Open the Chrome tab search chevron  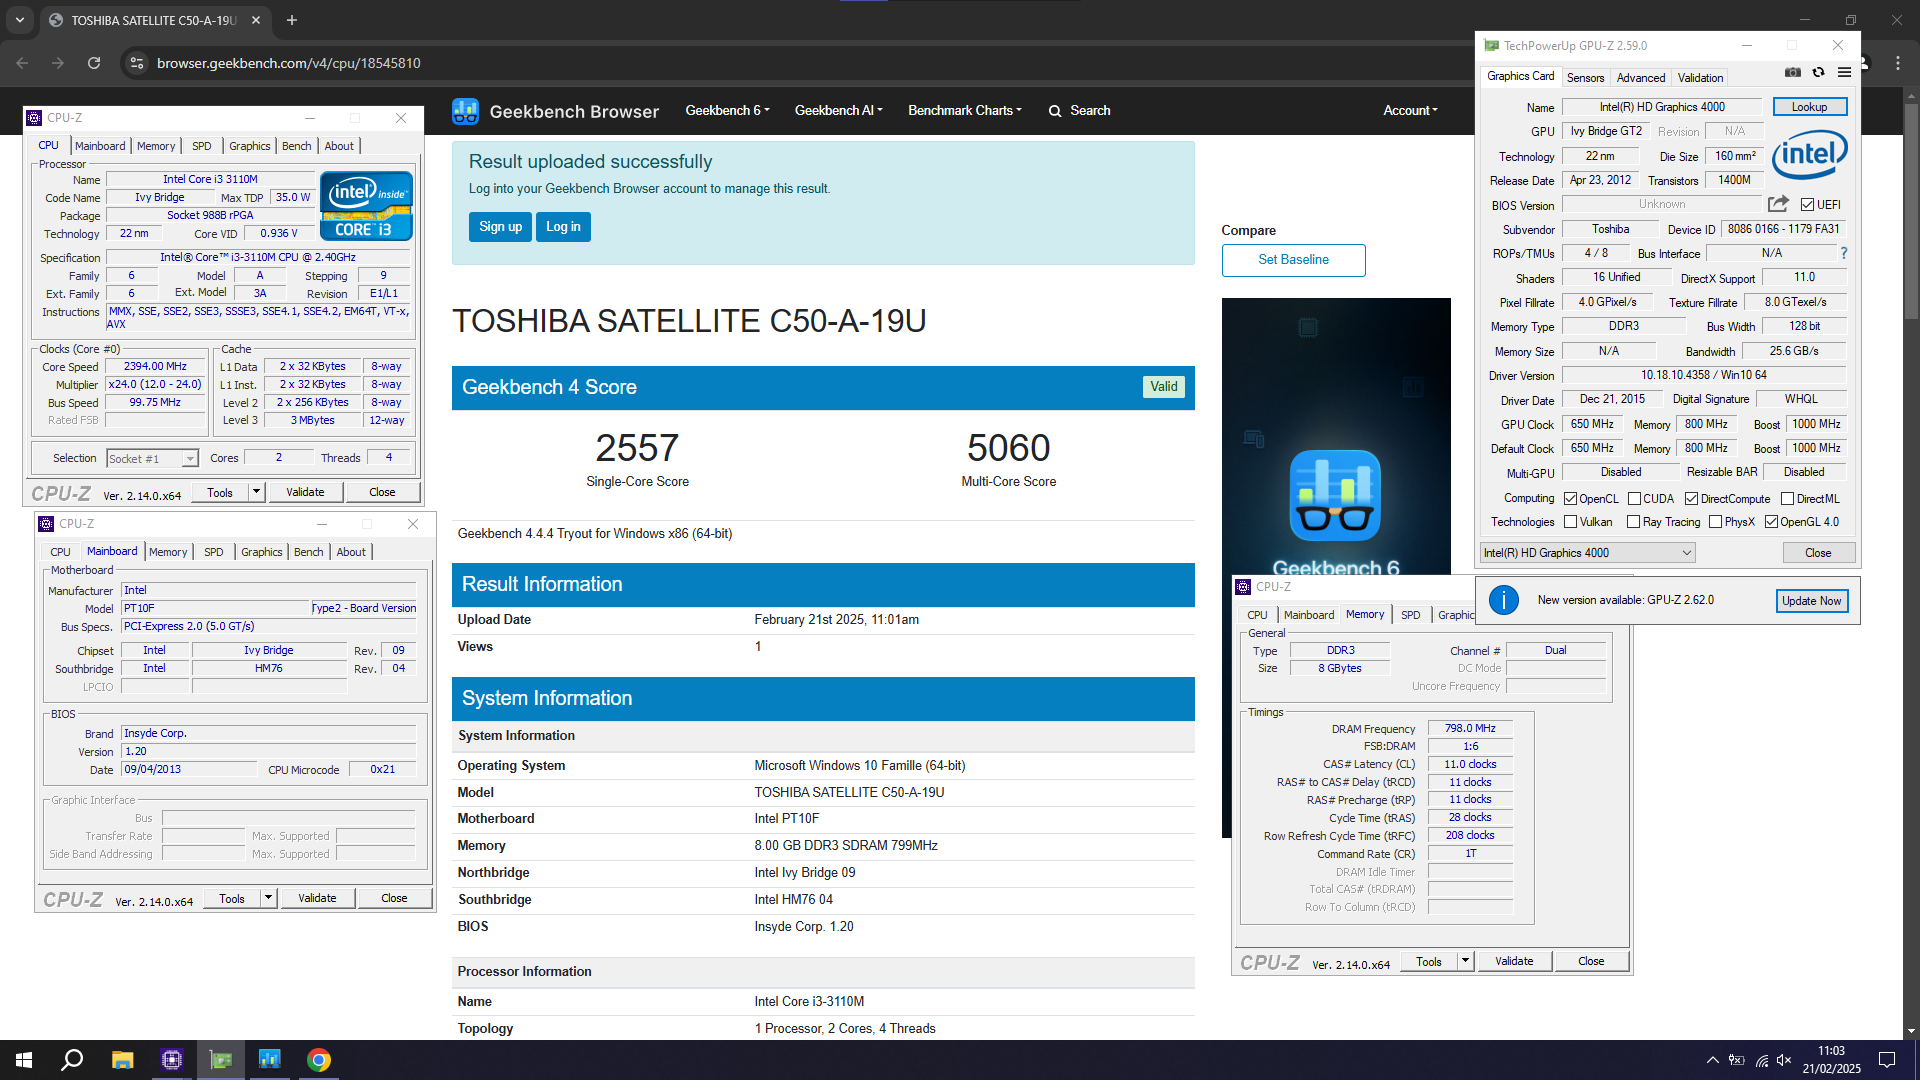[20, 20]
